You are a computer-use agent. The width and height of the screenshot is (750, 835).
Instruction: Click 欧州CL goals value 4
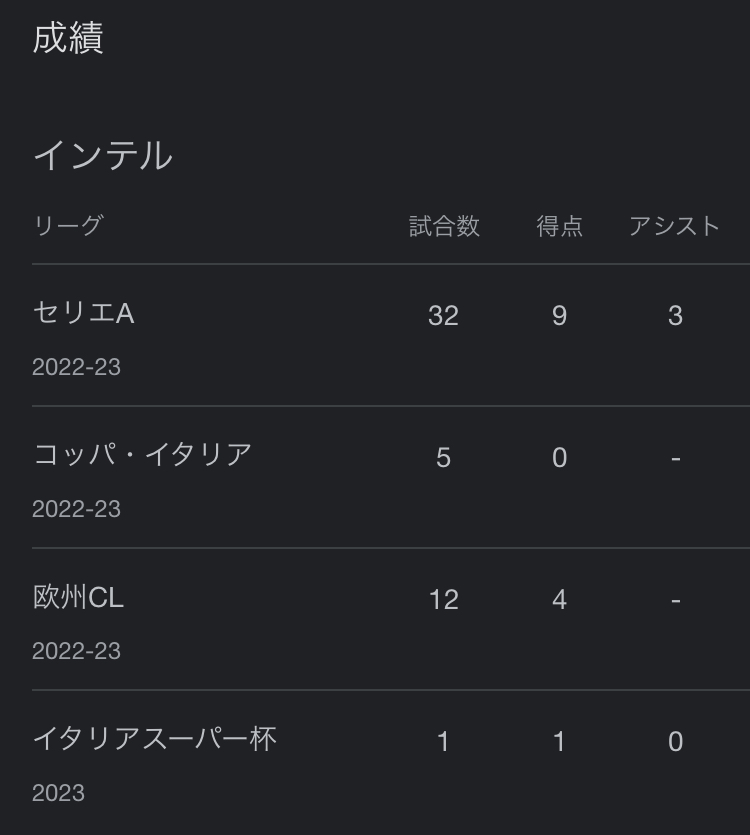[x=559, y=600]
